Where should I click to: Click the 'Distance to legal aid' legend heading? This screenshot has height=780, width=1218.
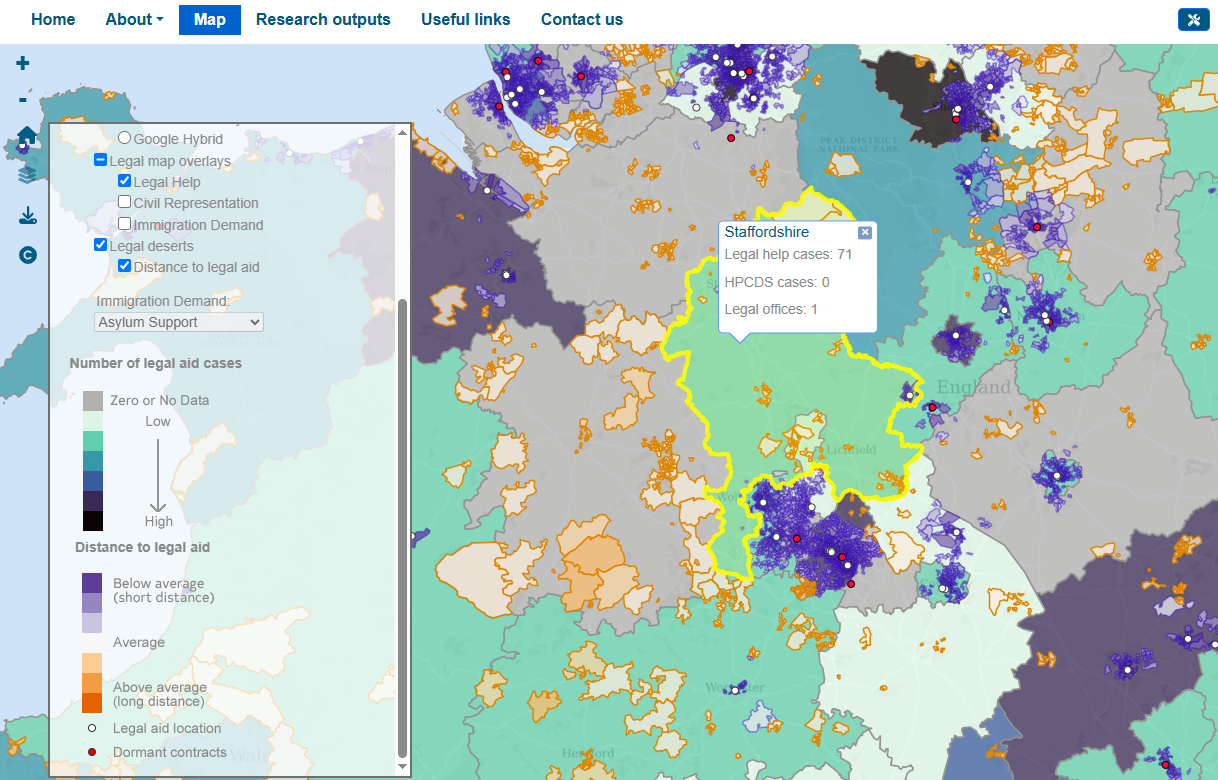coord(142,547)
